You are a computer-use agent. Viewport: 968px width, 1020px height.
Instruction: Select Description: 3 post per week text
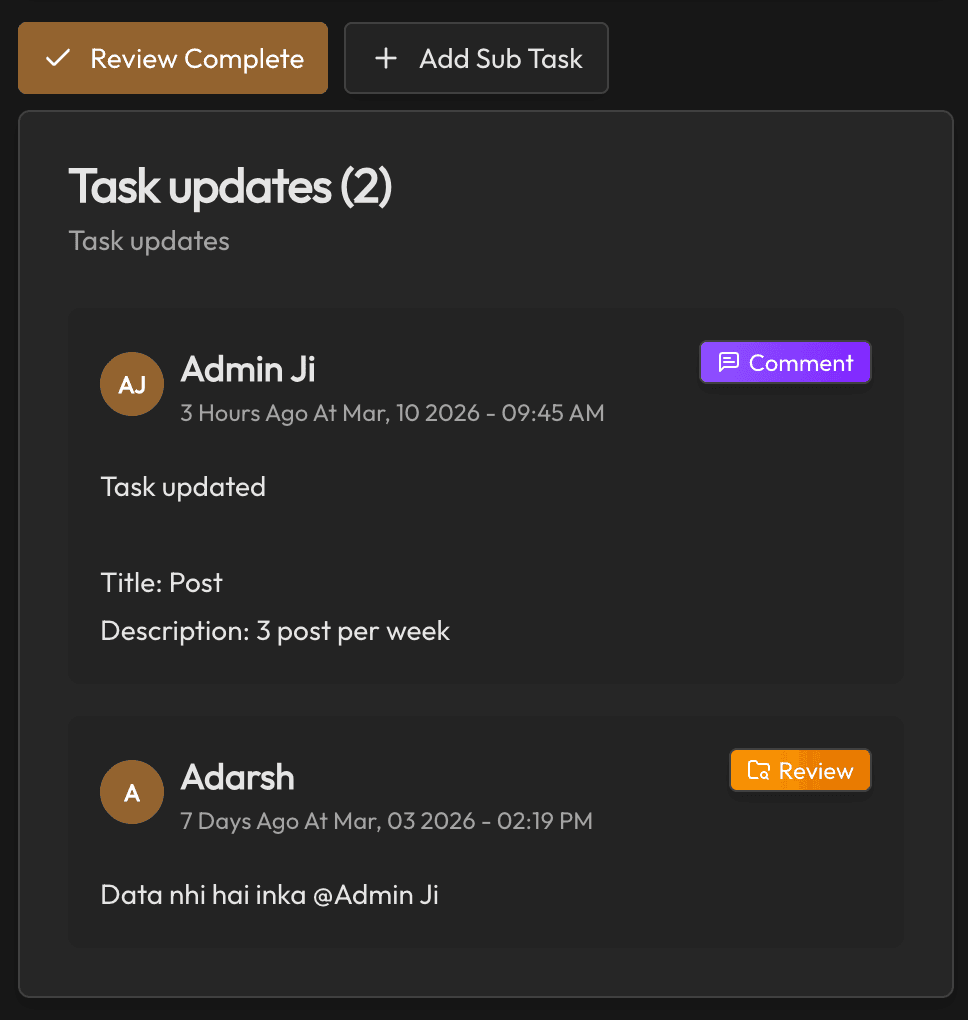(275, 632)
